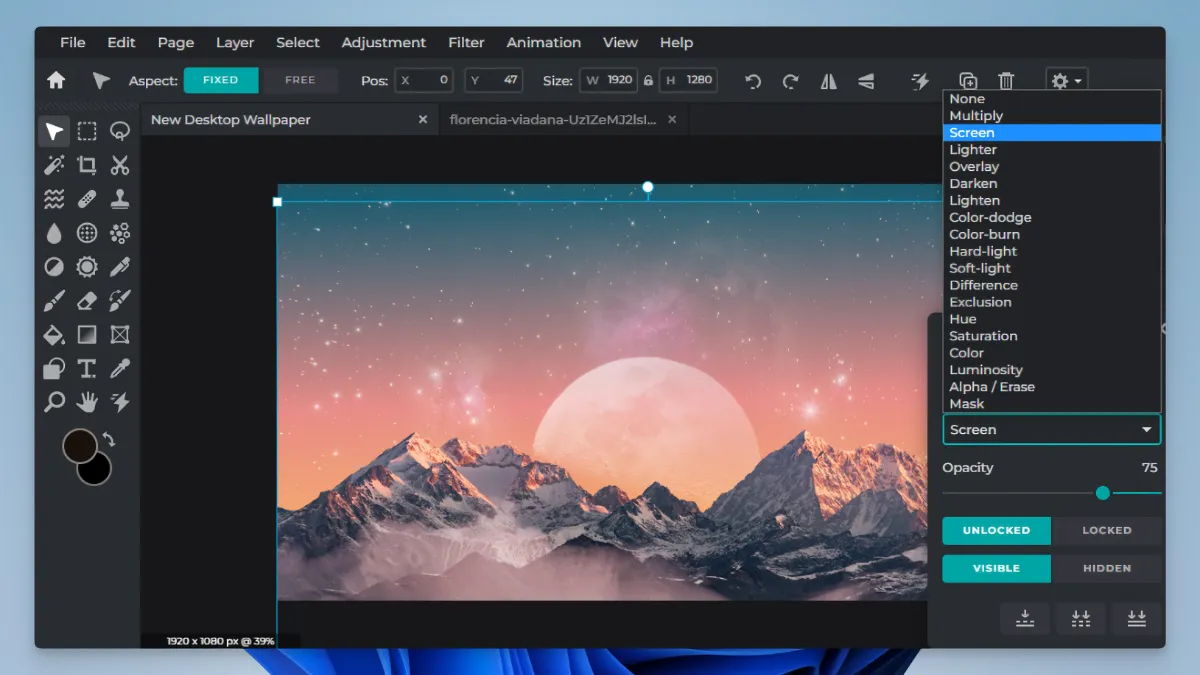This screenshot has width=1200, height=675.
Task: Open the Filter menu
Action: pos(466,42)
